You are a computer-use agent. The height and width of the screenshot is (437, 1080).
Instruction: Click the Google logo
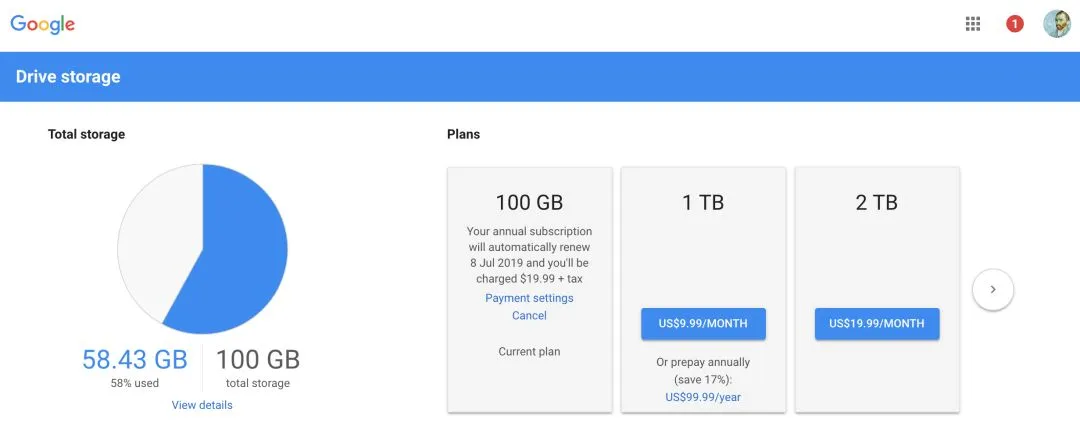tap(43, 24)
